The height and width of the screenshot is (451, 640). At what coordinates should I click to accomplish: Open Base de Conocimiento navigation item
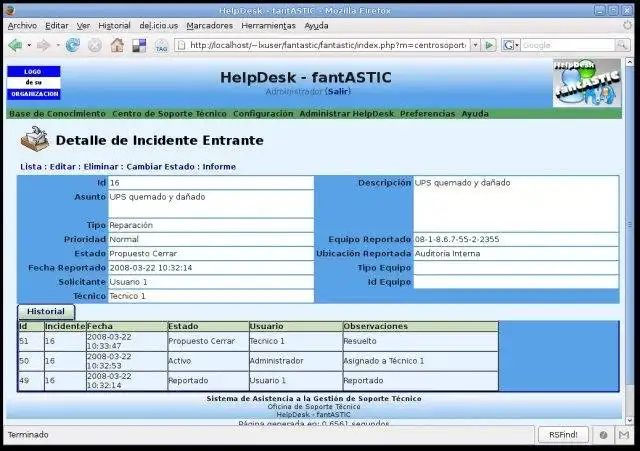tap(57, 114)
